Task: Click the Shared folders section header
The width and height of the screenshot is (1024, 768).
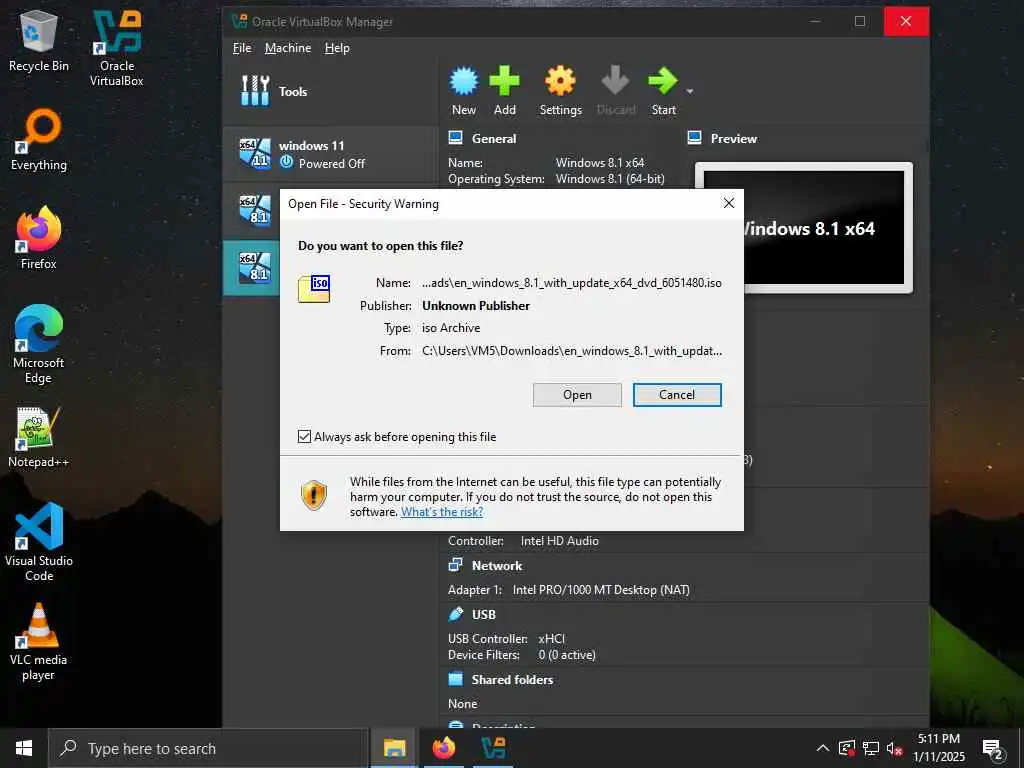Action: tap(513, 680)
